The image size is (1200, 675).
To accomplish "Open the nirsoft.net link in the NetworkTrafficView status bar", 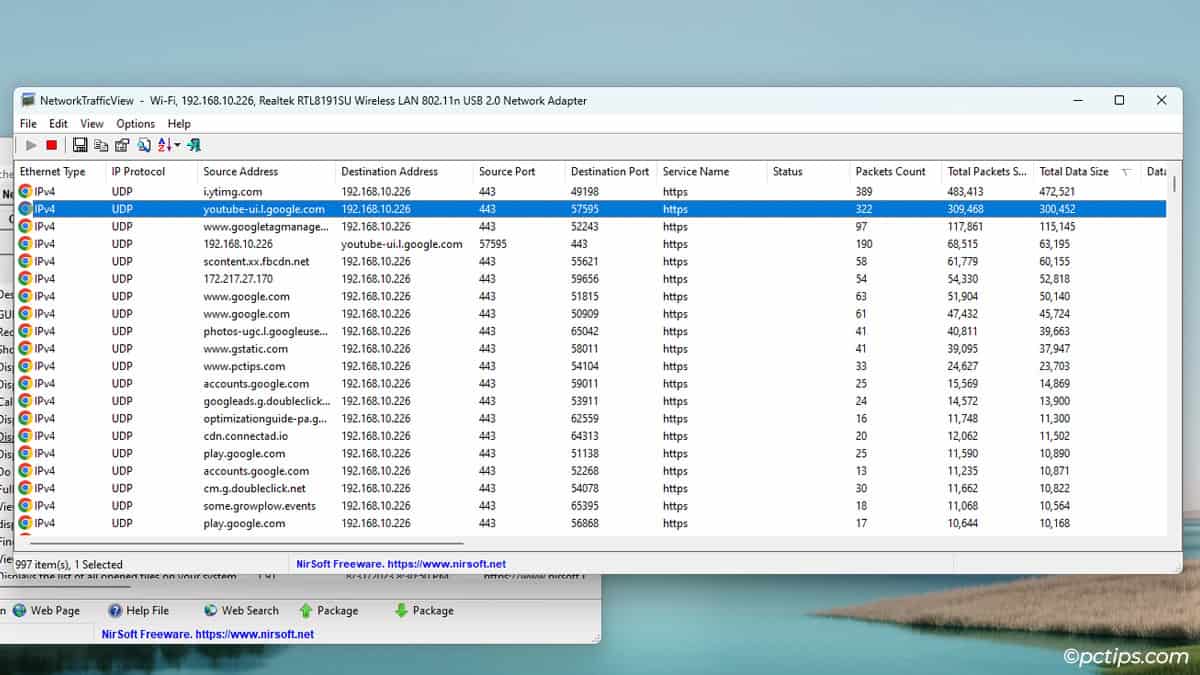I will 401,564.
